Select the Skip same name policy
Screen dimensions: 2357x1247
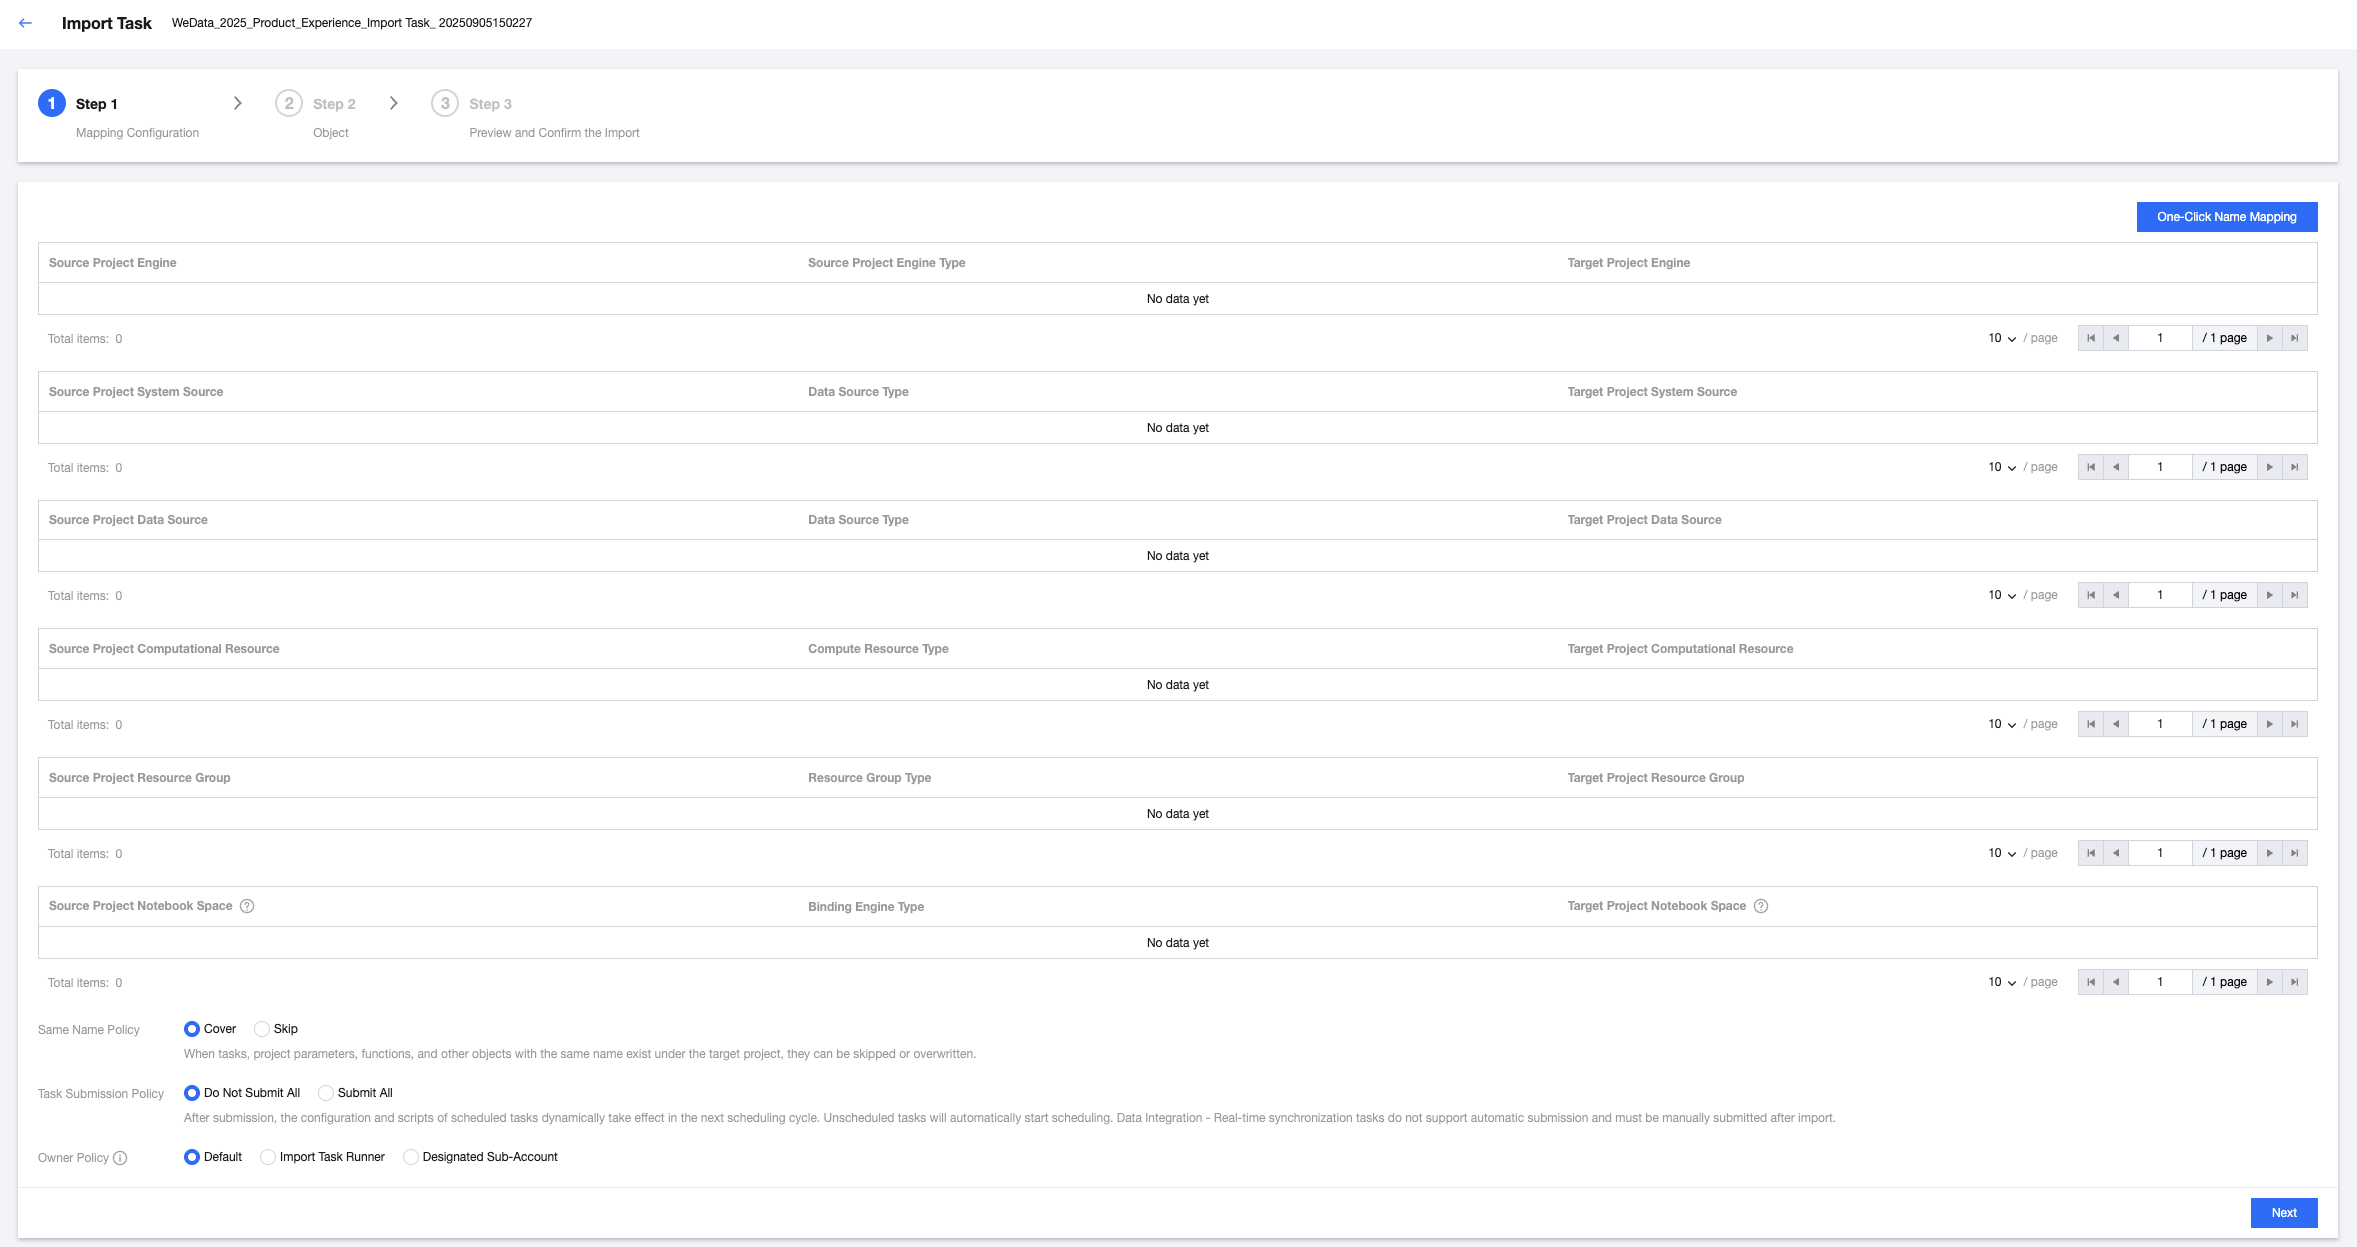point(263,1029)
